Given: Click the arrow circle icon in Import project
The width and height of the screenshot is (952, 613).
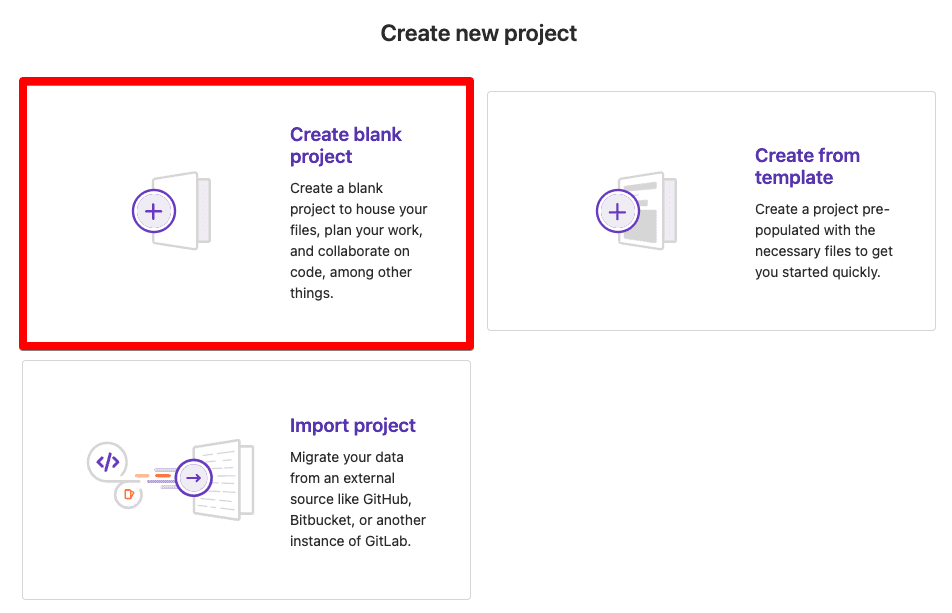Looking at the screenshot, I should pos(194,478).
